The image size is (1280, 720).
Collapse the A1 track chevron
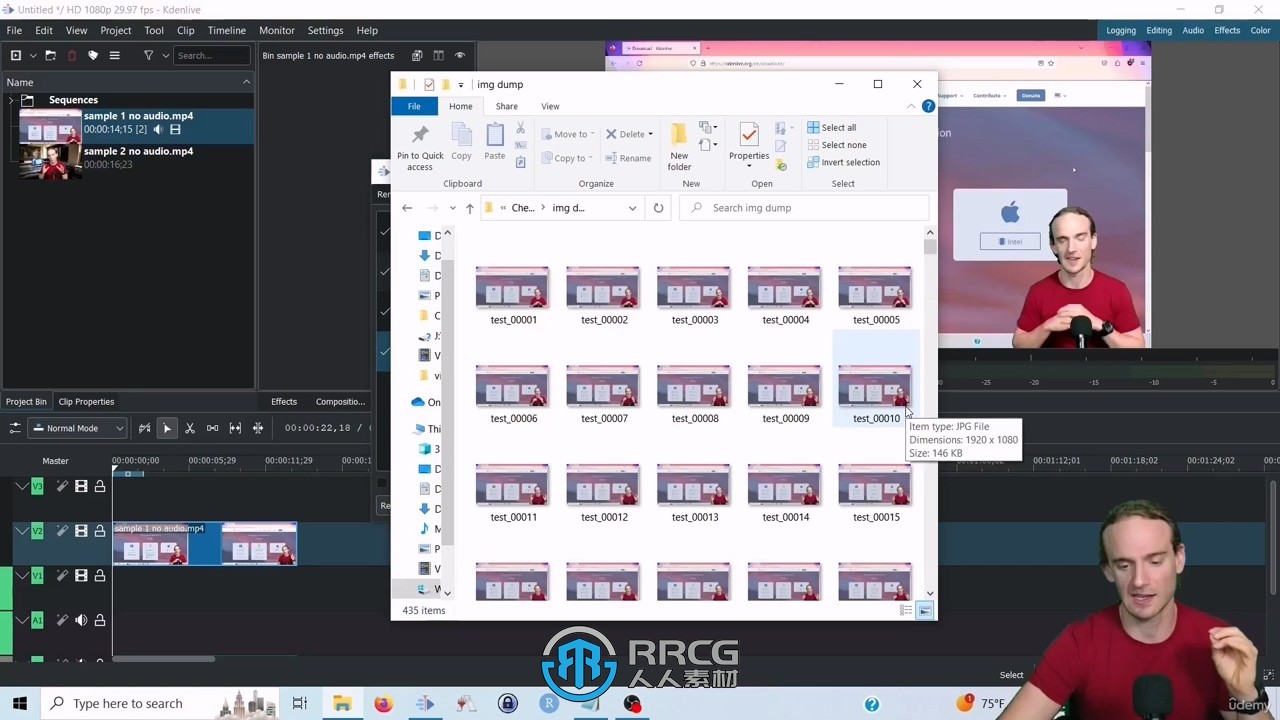point(22,620)
